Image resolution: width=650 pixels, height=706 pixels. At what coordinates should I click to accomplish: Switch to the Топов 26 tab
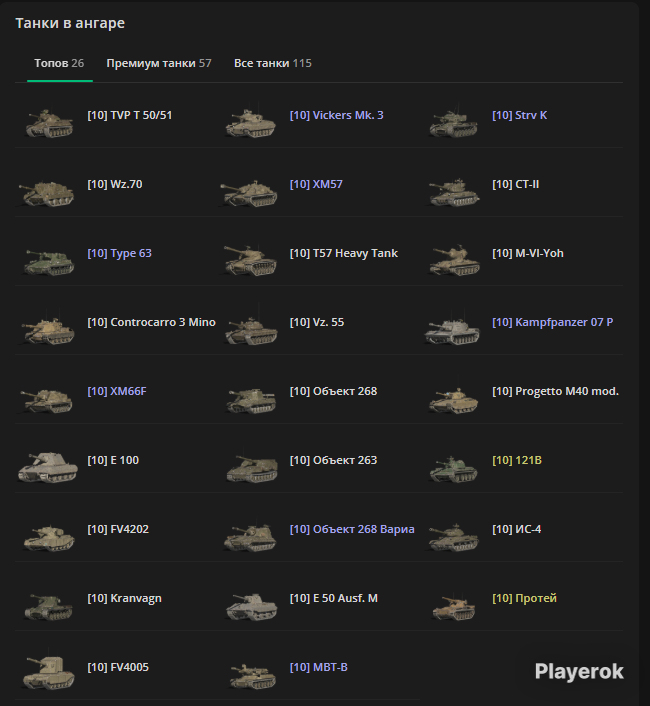59,63
